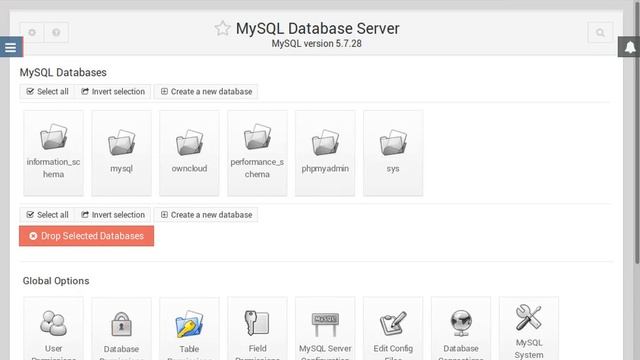Click the bottom Select all button
This screenshot has height=360, width=640.
coord(47,215)
